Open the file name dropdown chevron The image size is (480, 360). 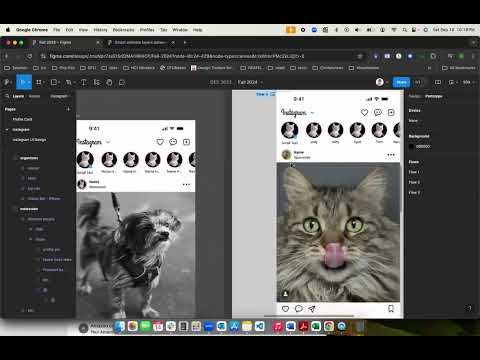[262, 82]
